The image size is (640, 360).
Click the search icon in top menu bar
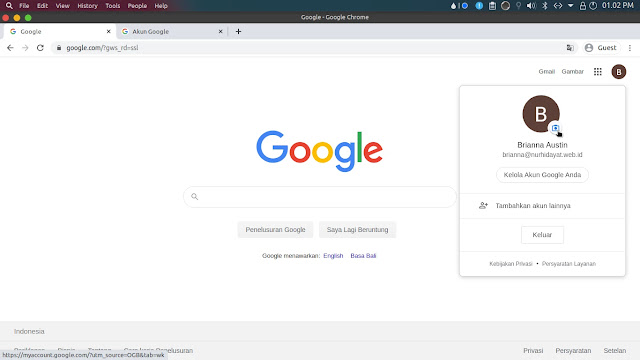coord(9,6)
